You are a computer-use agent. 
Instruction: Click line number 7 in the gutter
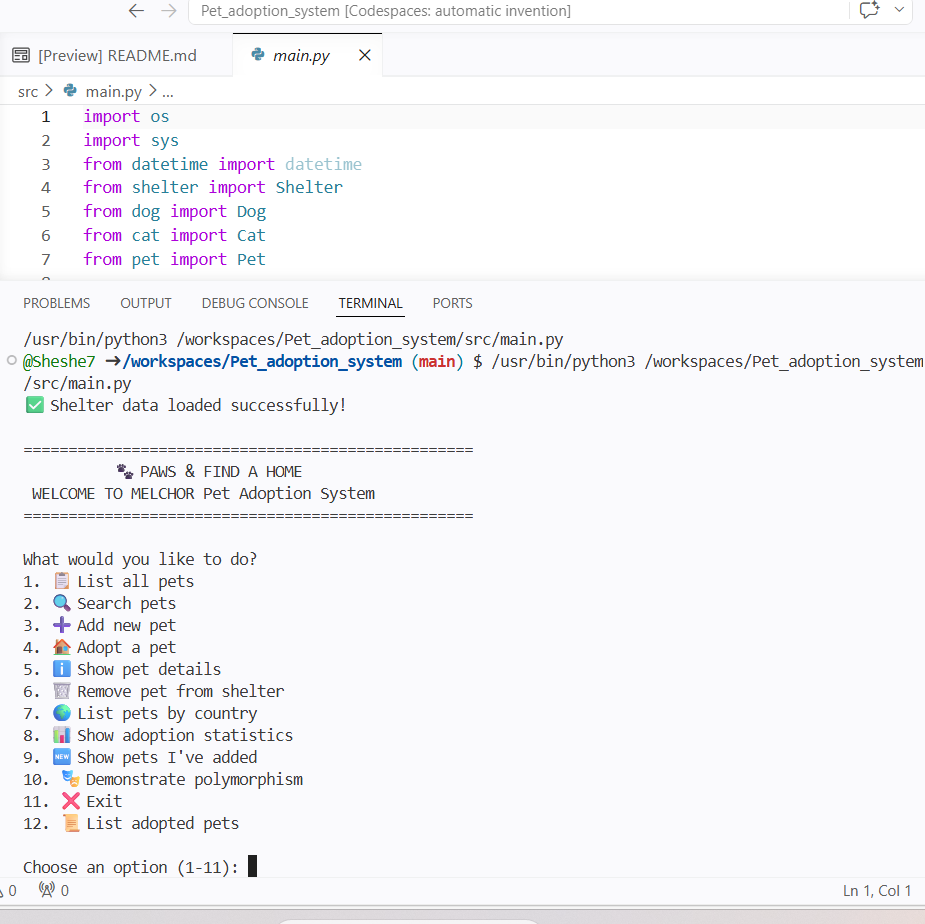[46, 260]
